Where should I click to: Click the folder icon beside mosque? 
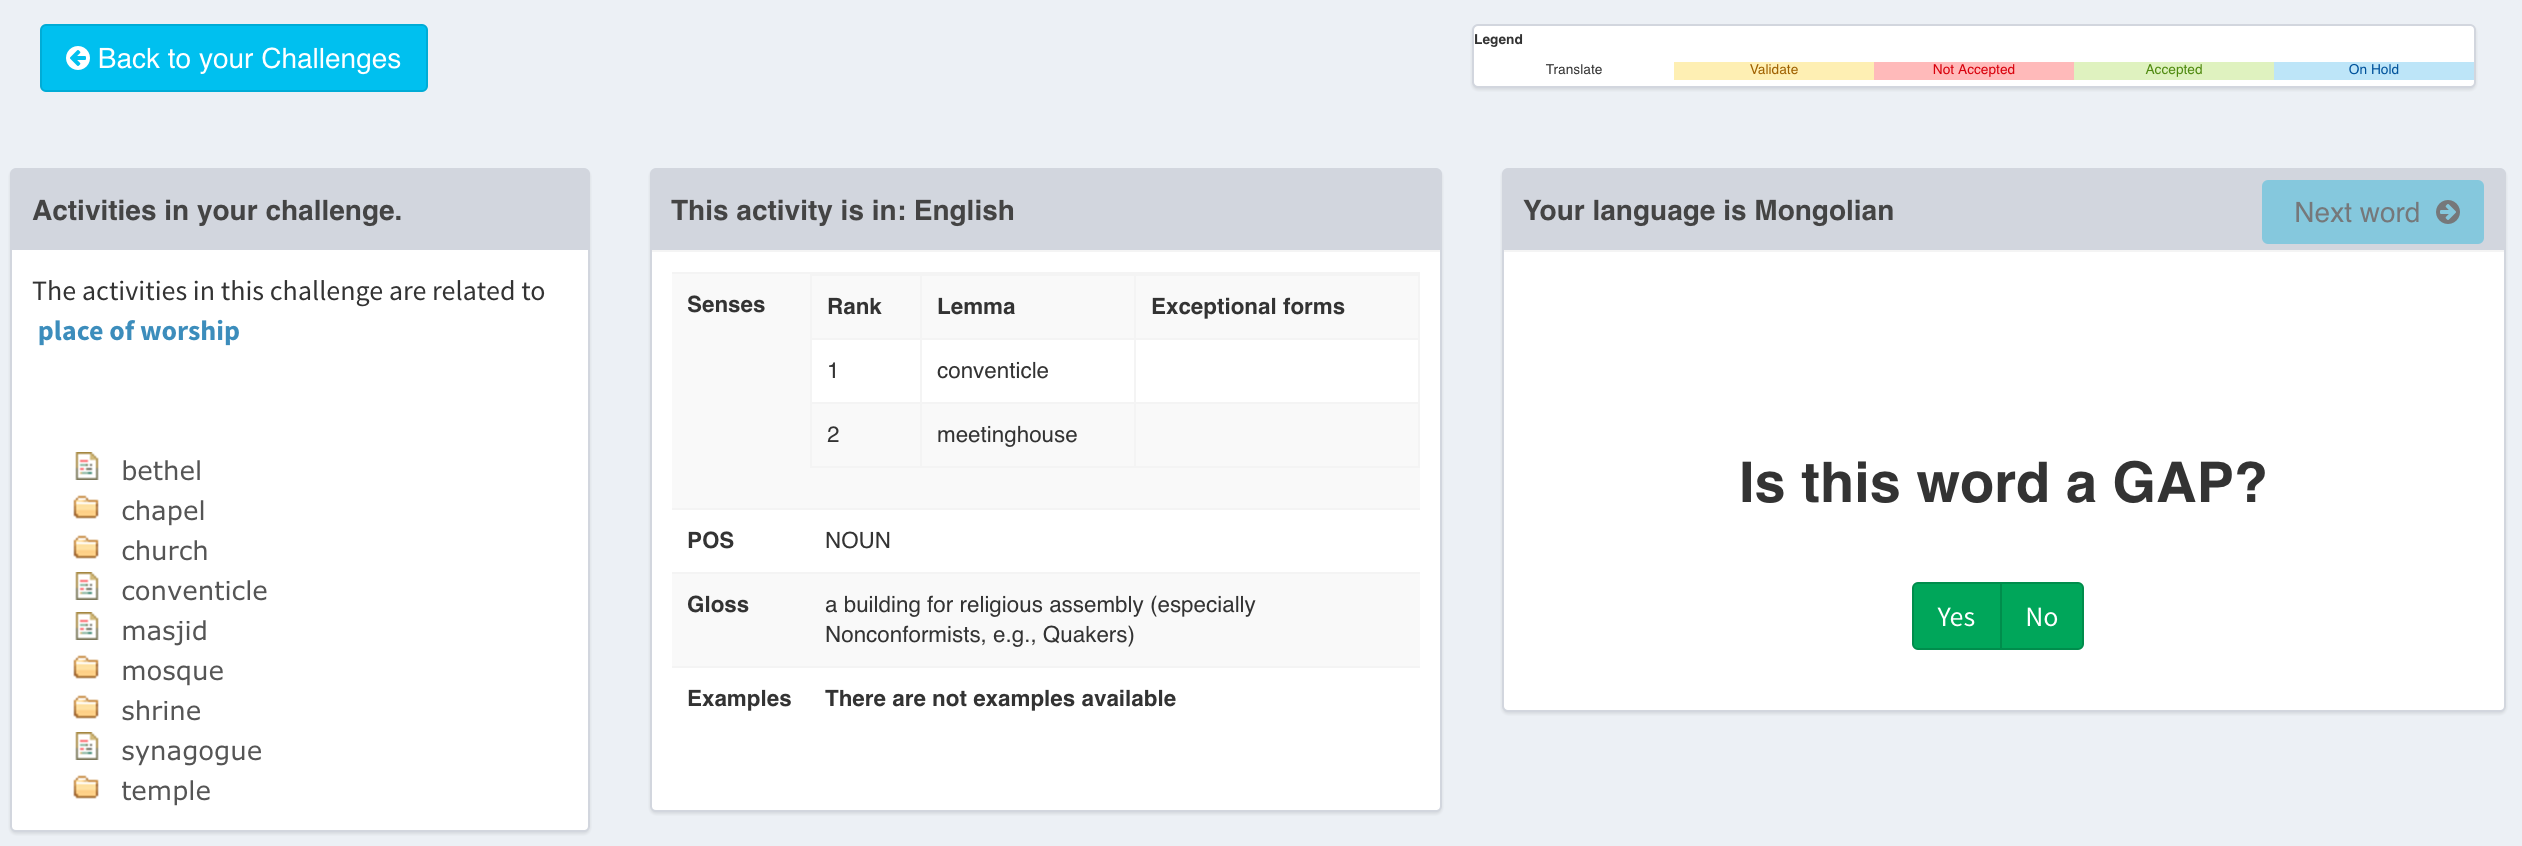[x=87, y=668]
